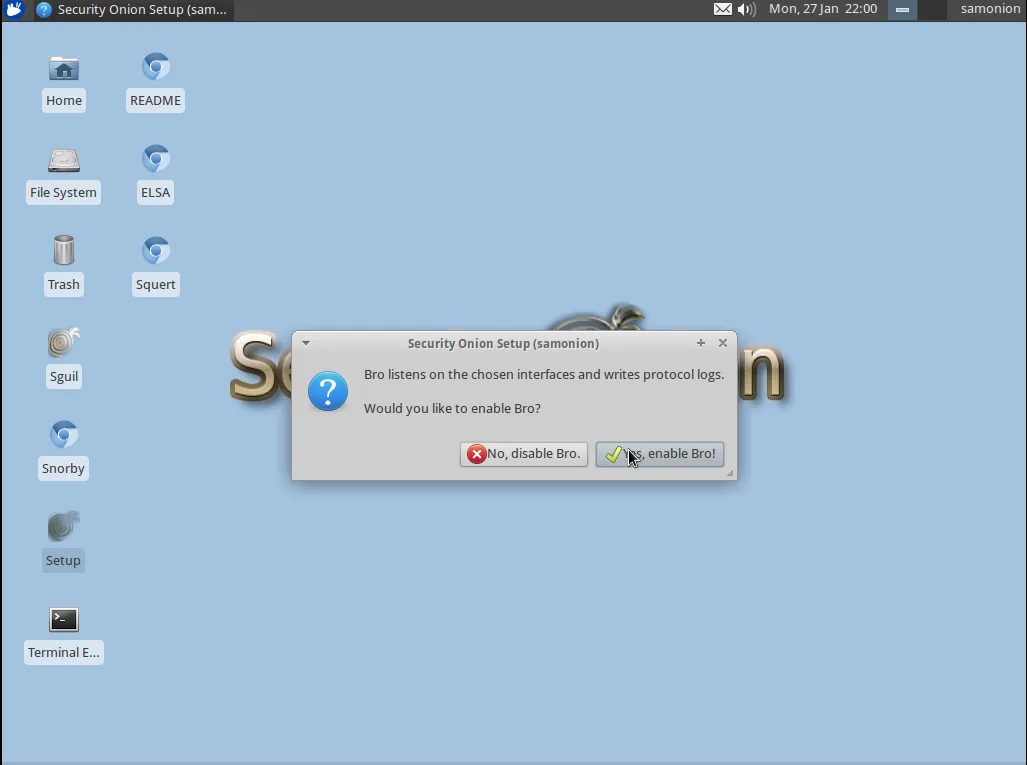Click the dialog title Security Onion Setup (samonion)
This screenshot has width=1027, height=765.
[x=503, y=343]
